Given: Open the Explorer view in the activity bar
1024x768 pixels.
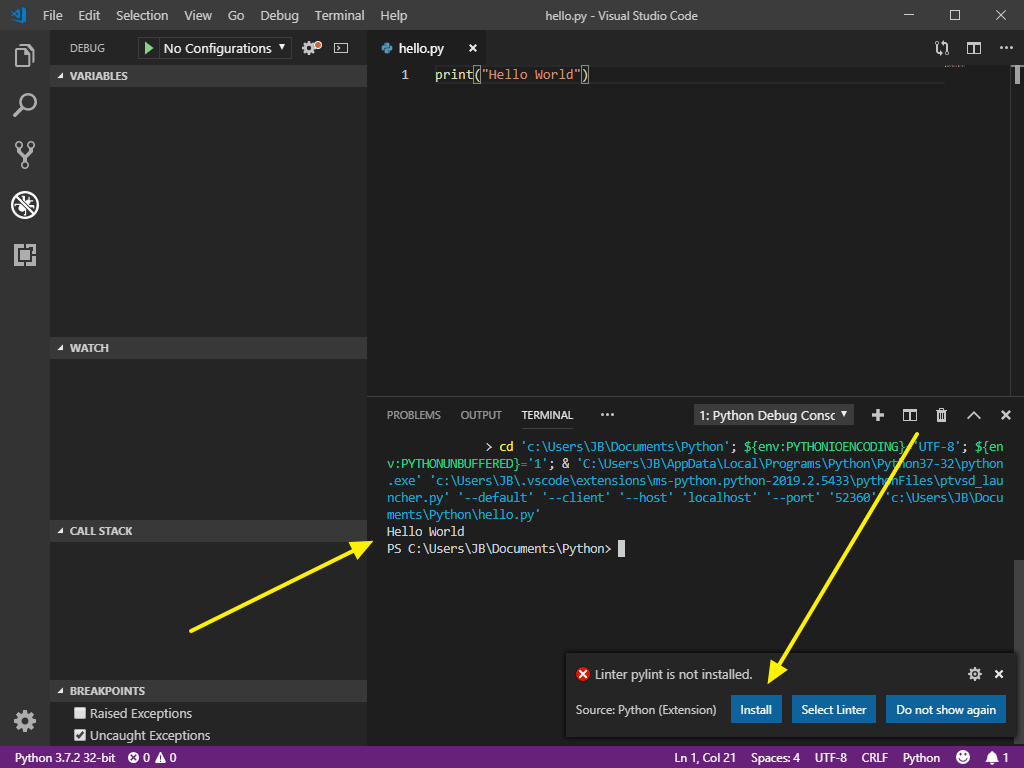Looking at the screenshot, I should [25, 57].
